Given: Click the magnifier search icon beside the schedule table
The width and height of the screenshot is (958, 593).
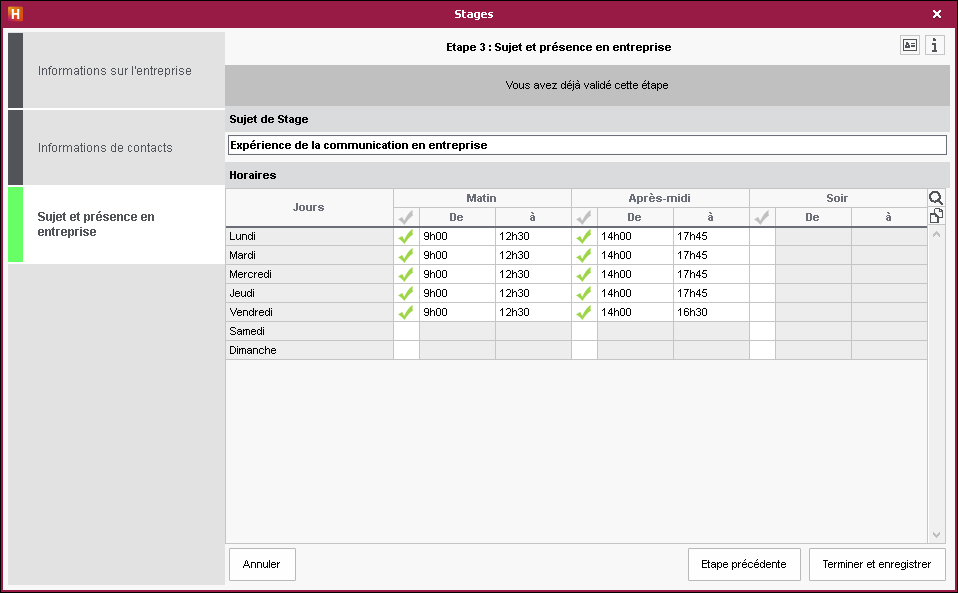Looking at the screenshot, I should coord(936,198).
